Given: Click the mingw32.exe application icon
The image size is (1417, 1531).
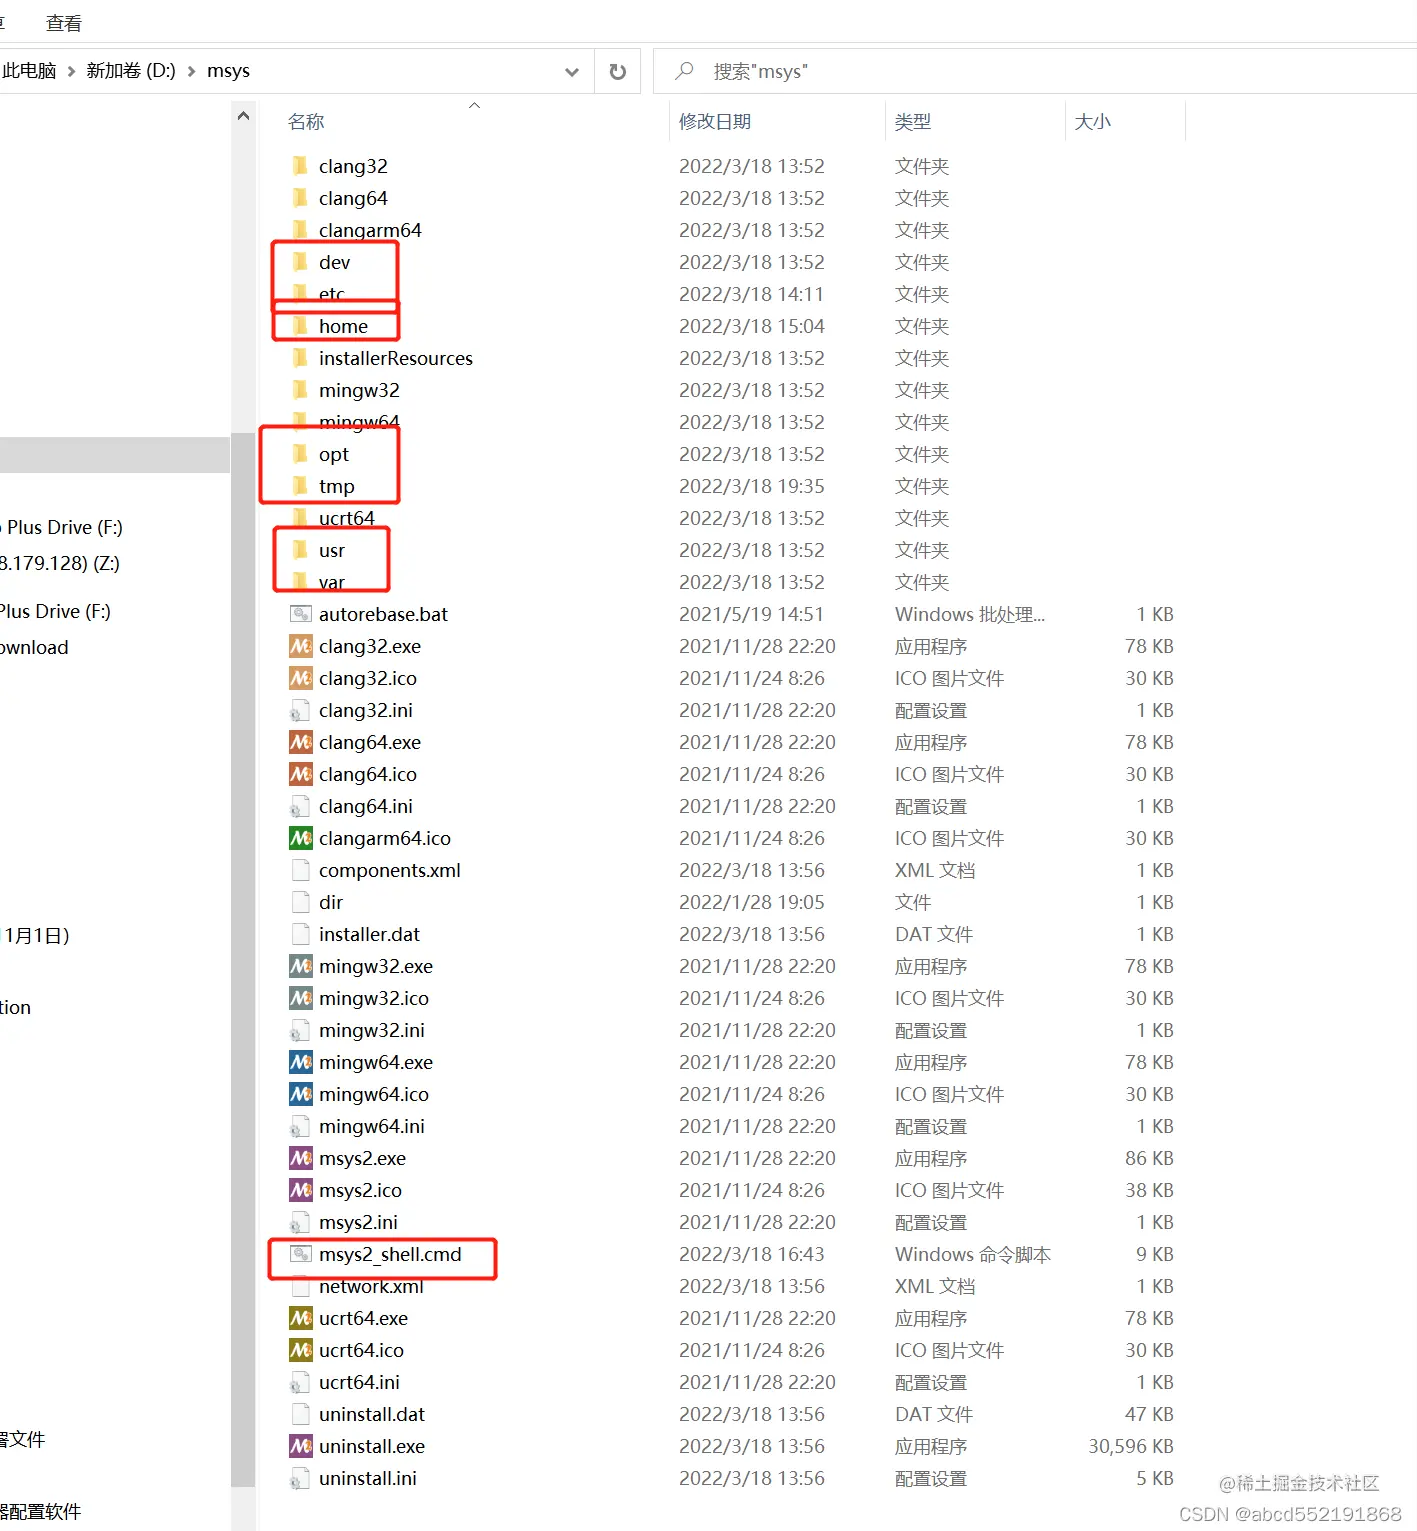Looking at the screenshot, I should [x=301, y=966].
